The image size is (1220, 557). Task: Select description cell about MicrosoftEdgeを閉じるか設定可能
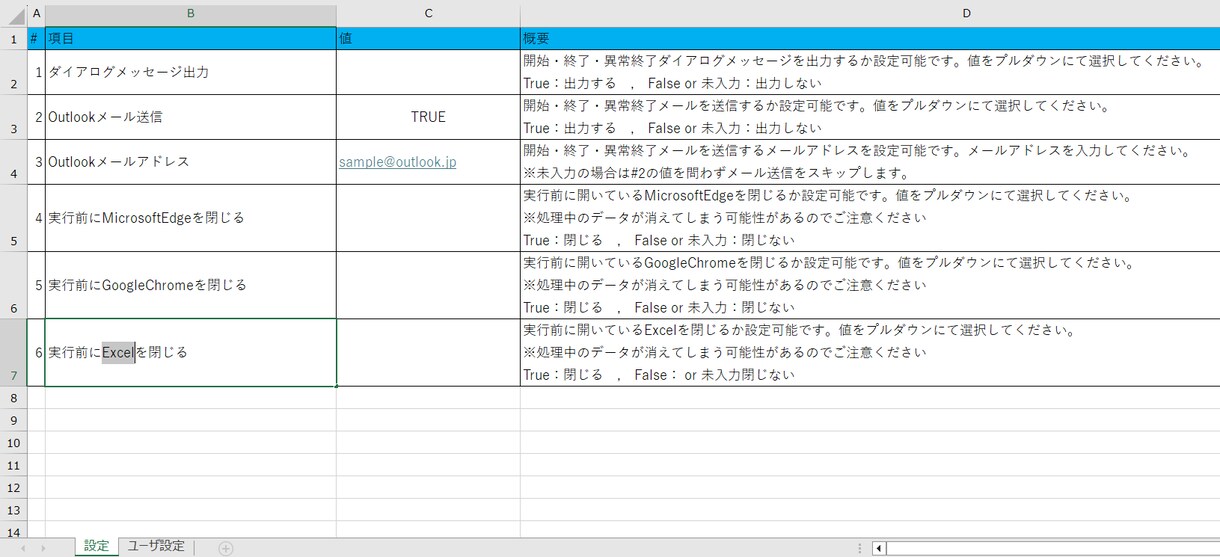(x=870, y=218)
